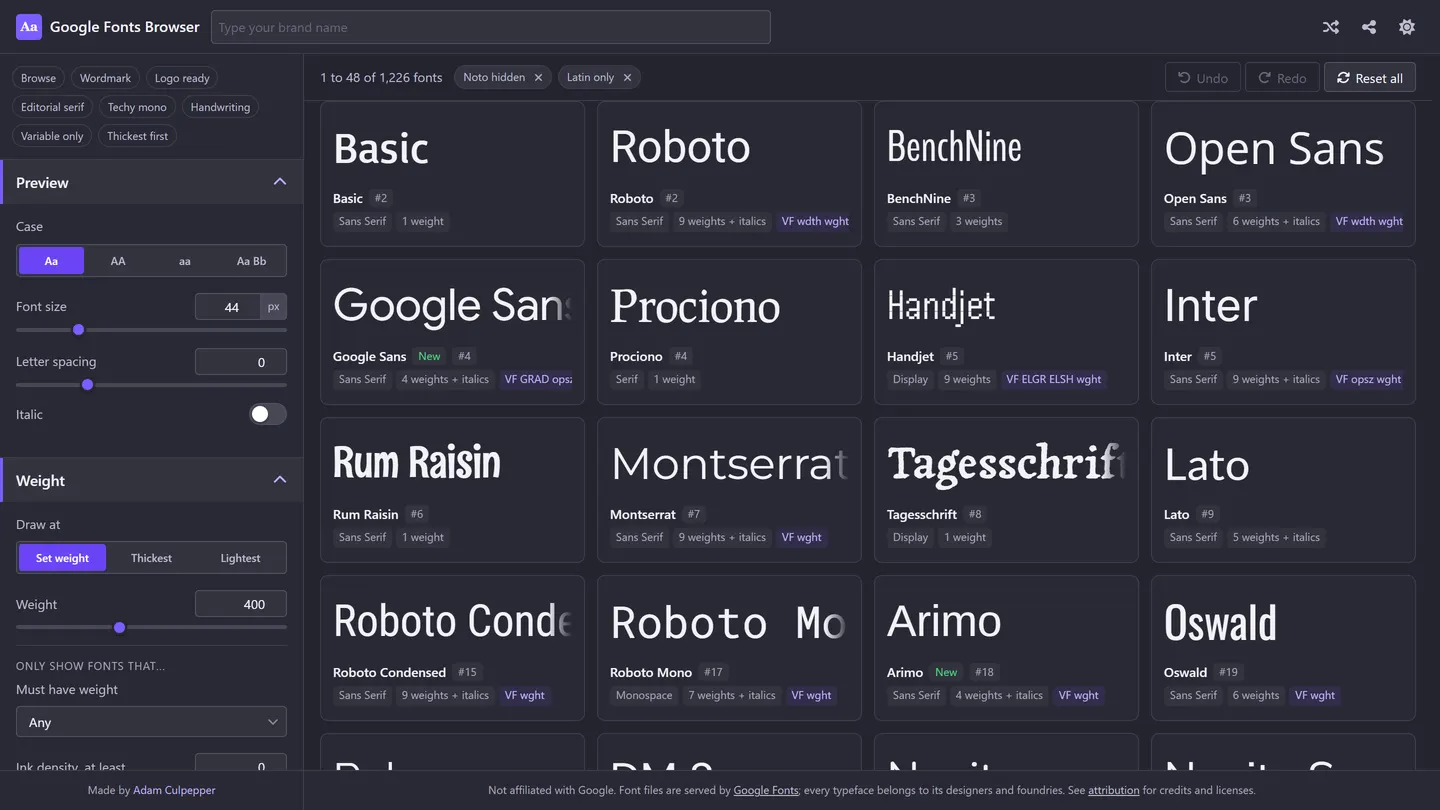Screen dimensions: 1440x810
Task: Open the Montserrat font card
Action: (729, 490)
